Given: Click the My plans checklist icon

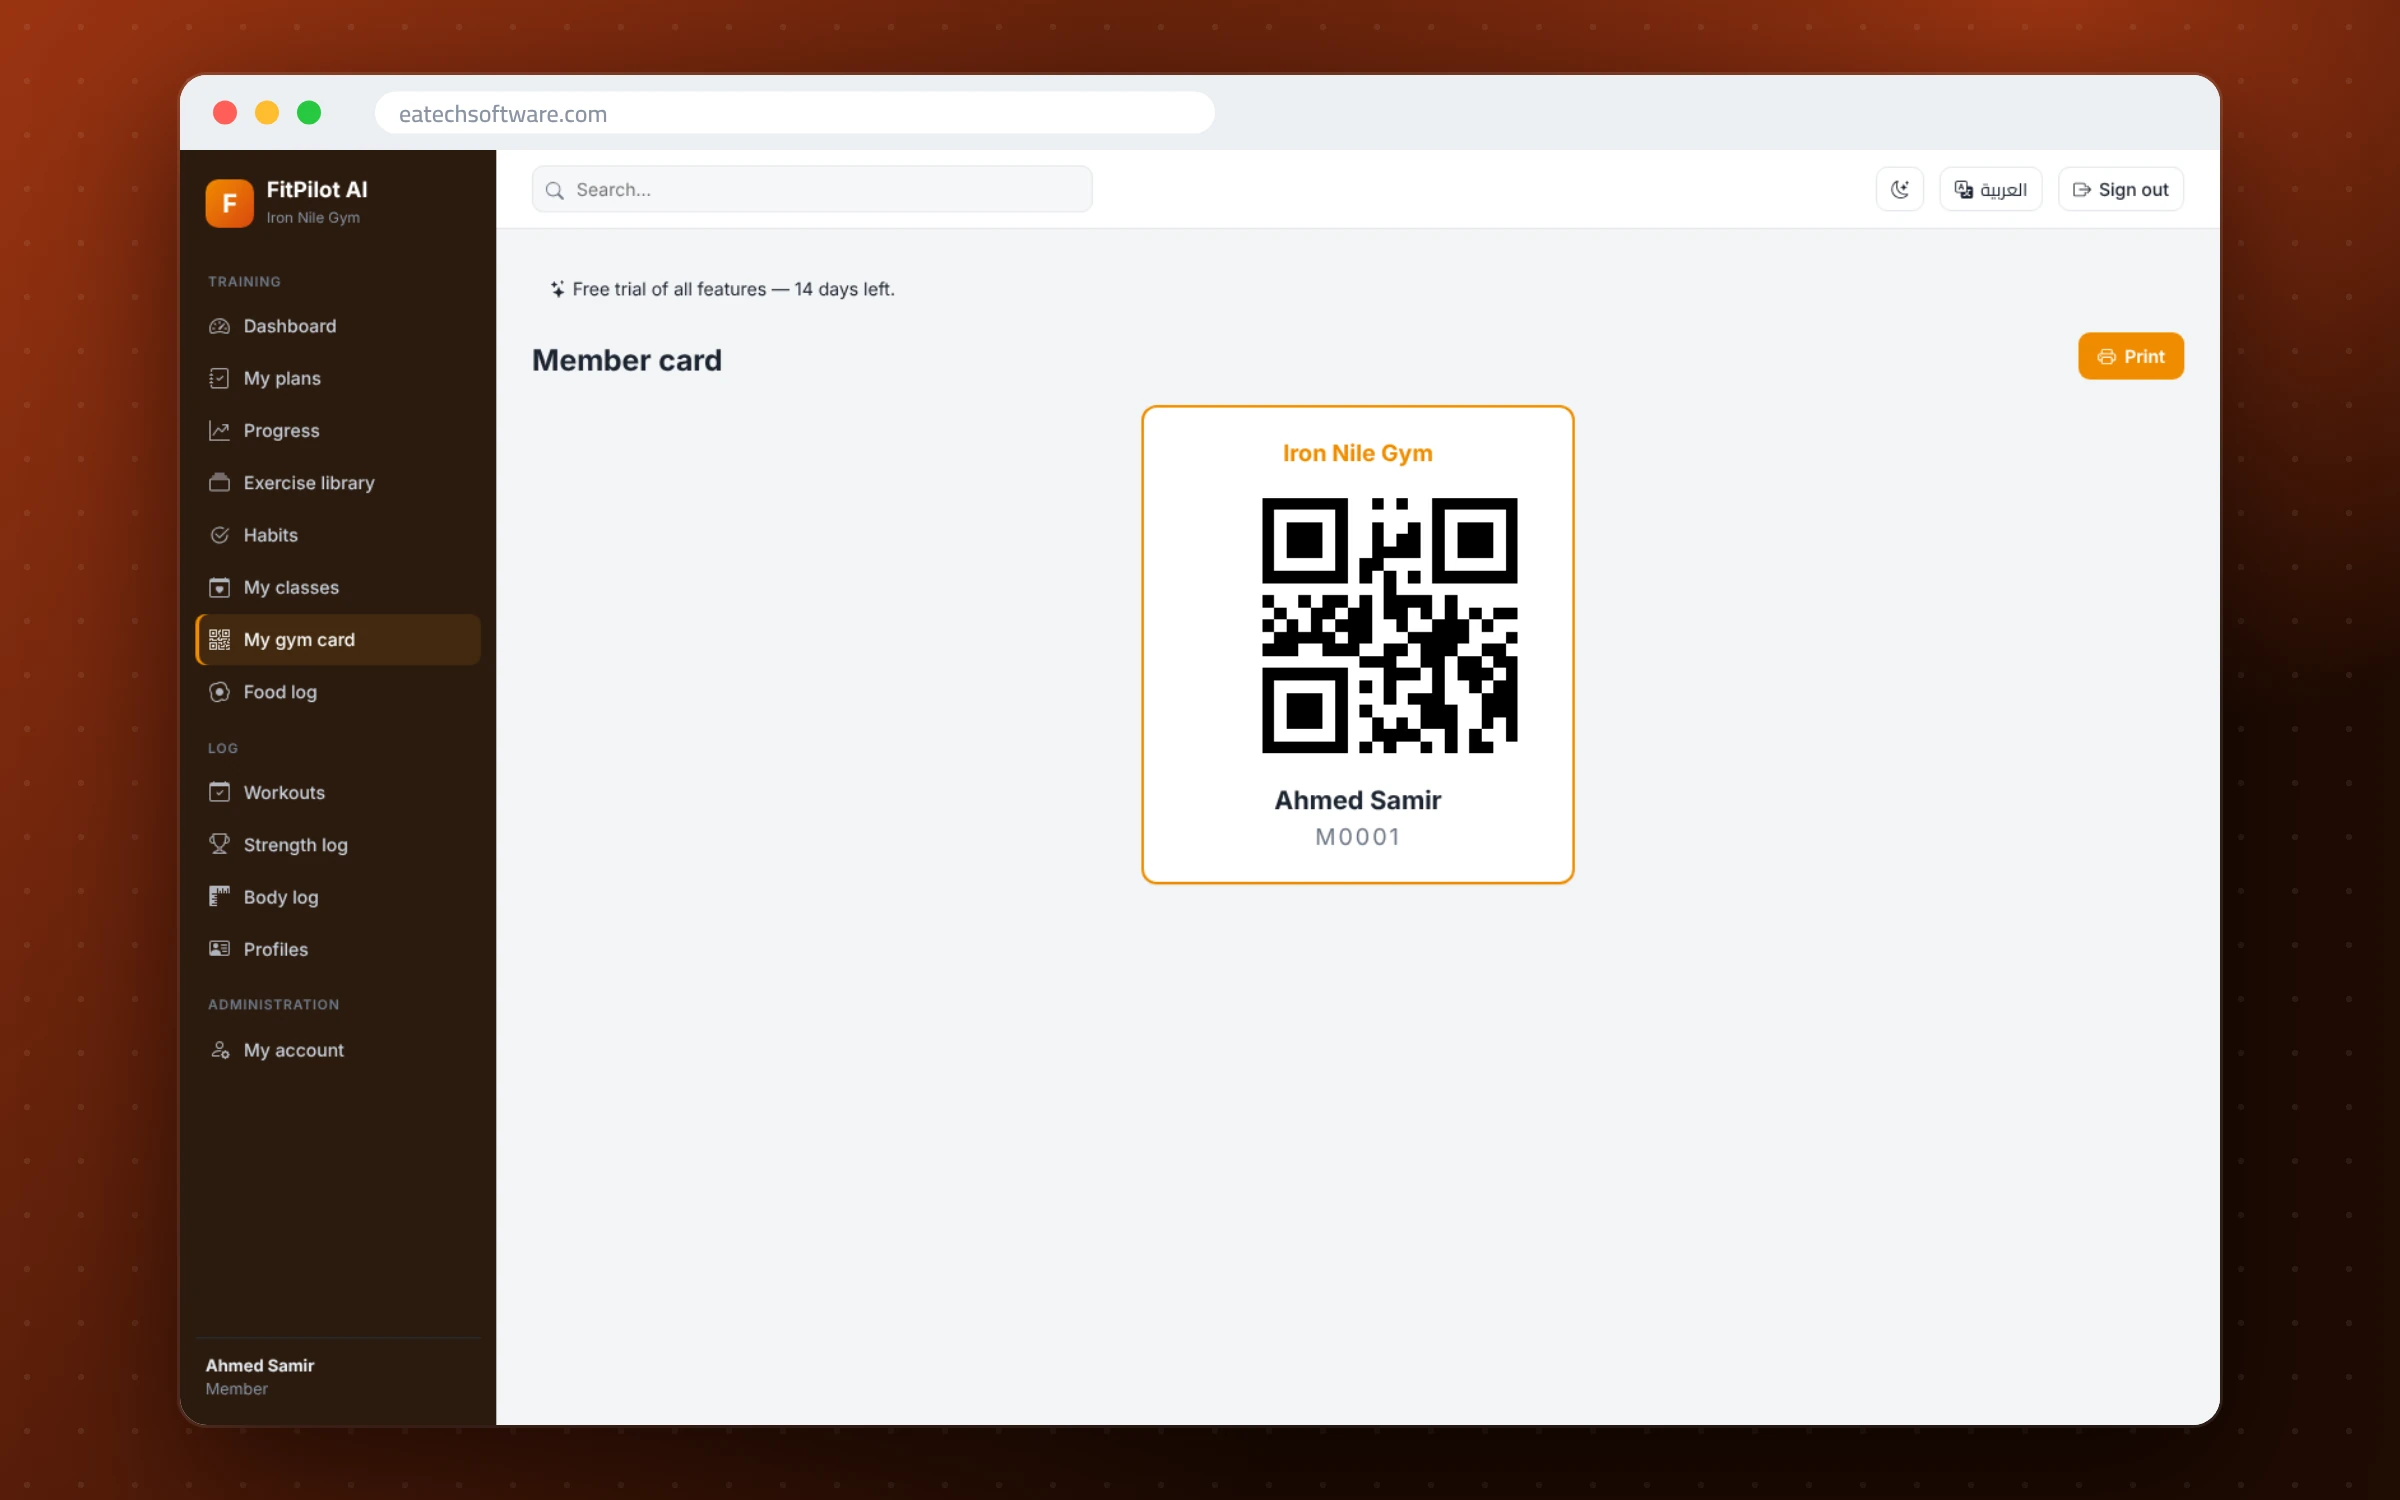Looking at the screenshot, I should (x=219, y=378).
